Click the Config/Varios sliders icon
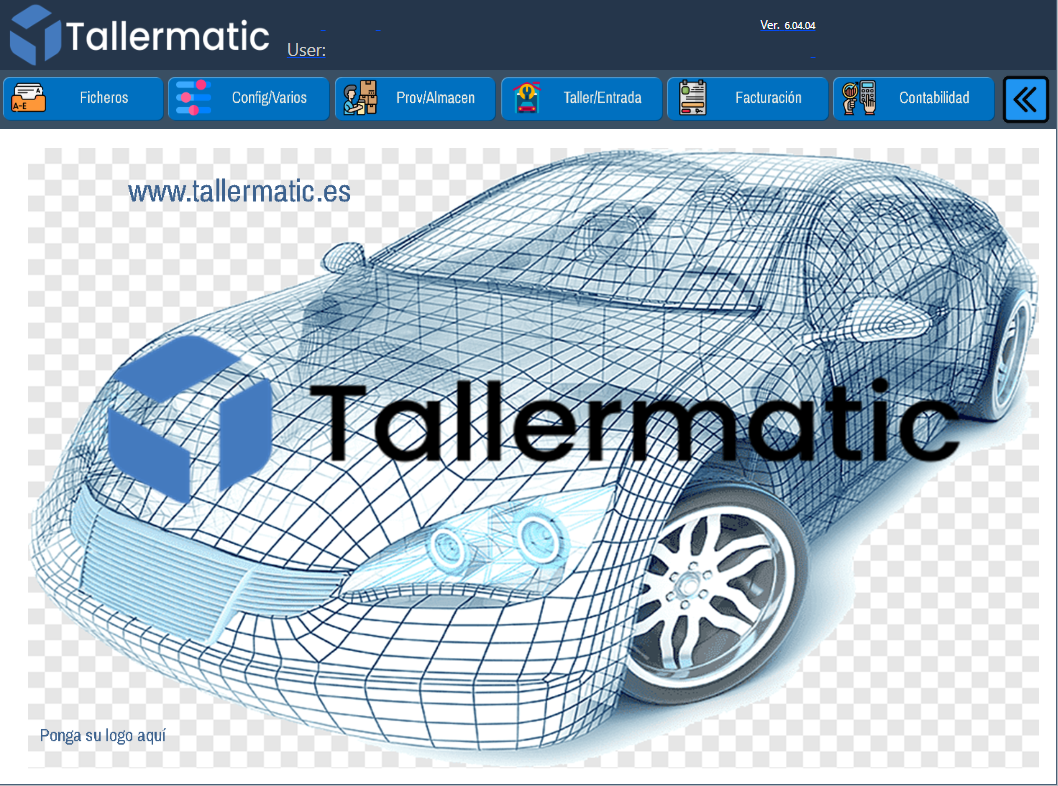The height and width of the screenshot is (786, 1058). [194, 98]
